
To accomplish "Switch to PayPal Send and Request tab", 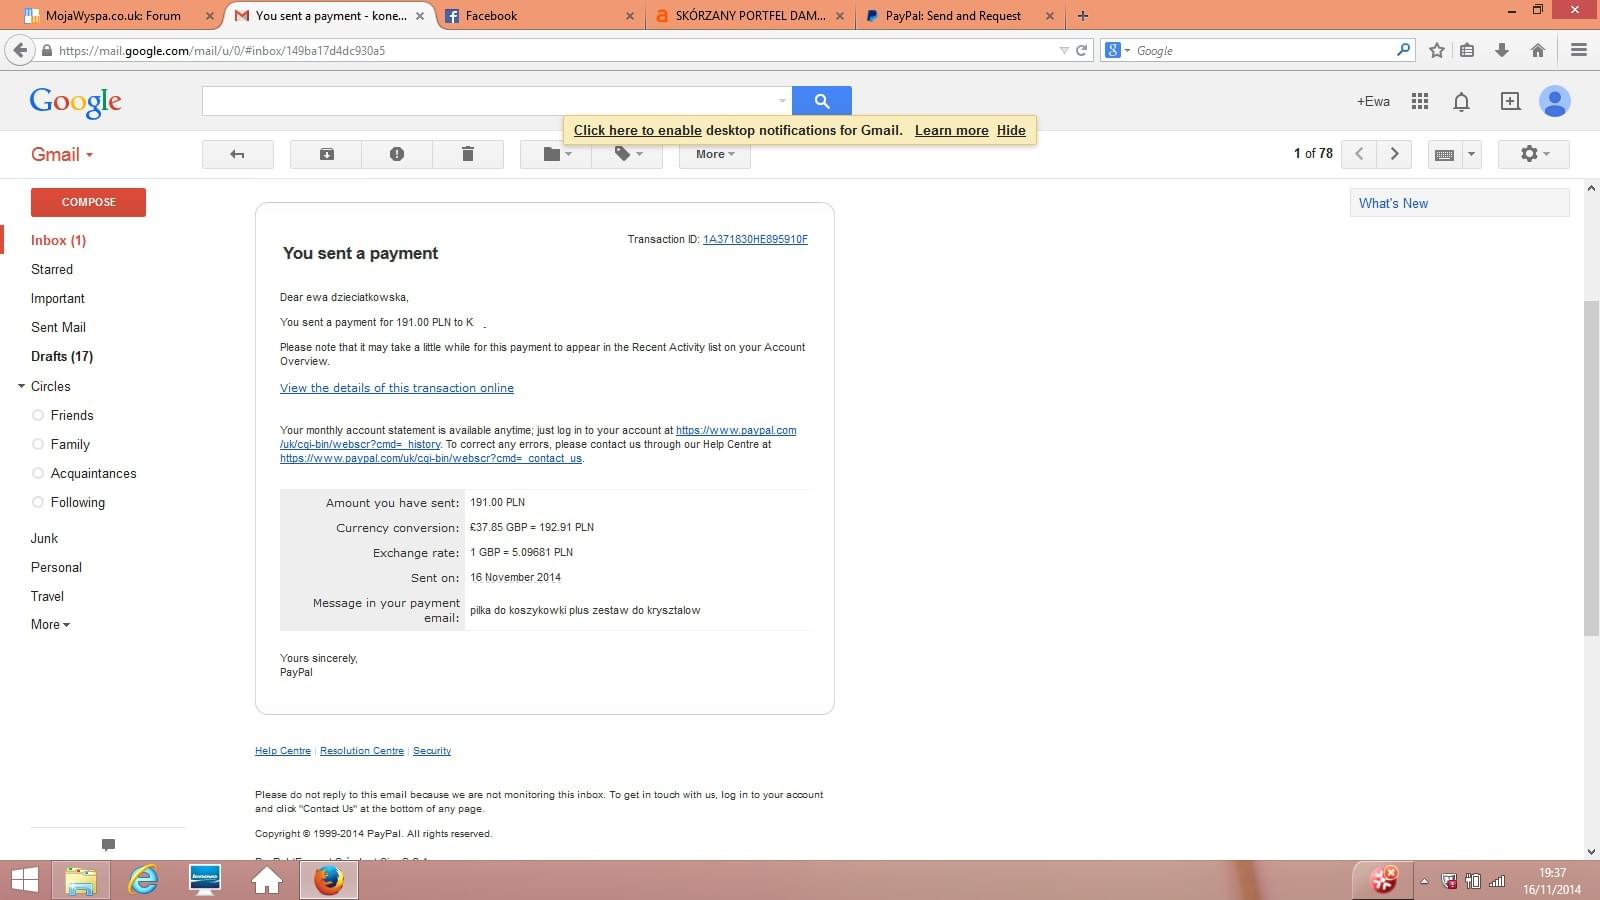I will point(960,16).
